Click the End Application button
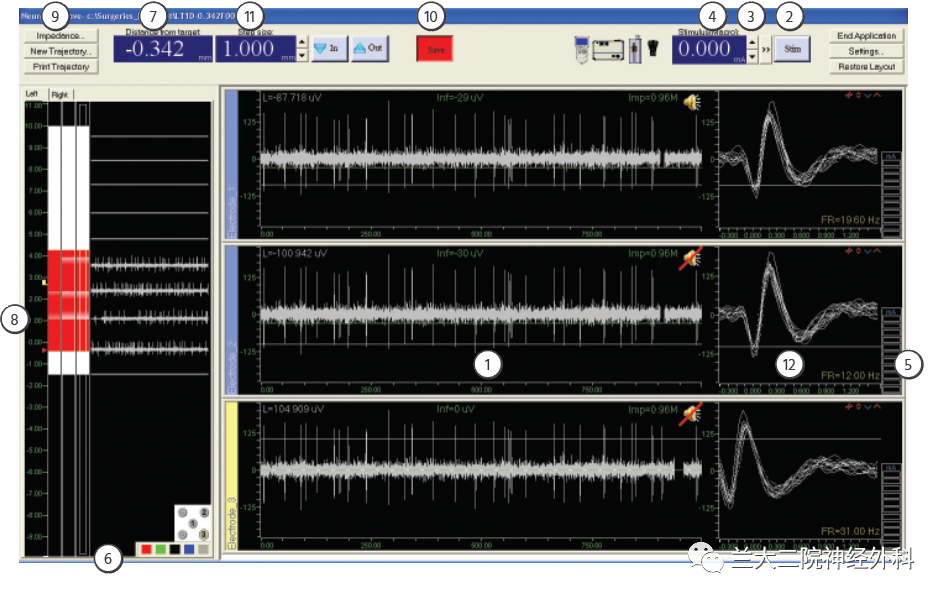 click(x=867, y=36)
